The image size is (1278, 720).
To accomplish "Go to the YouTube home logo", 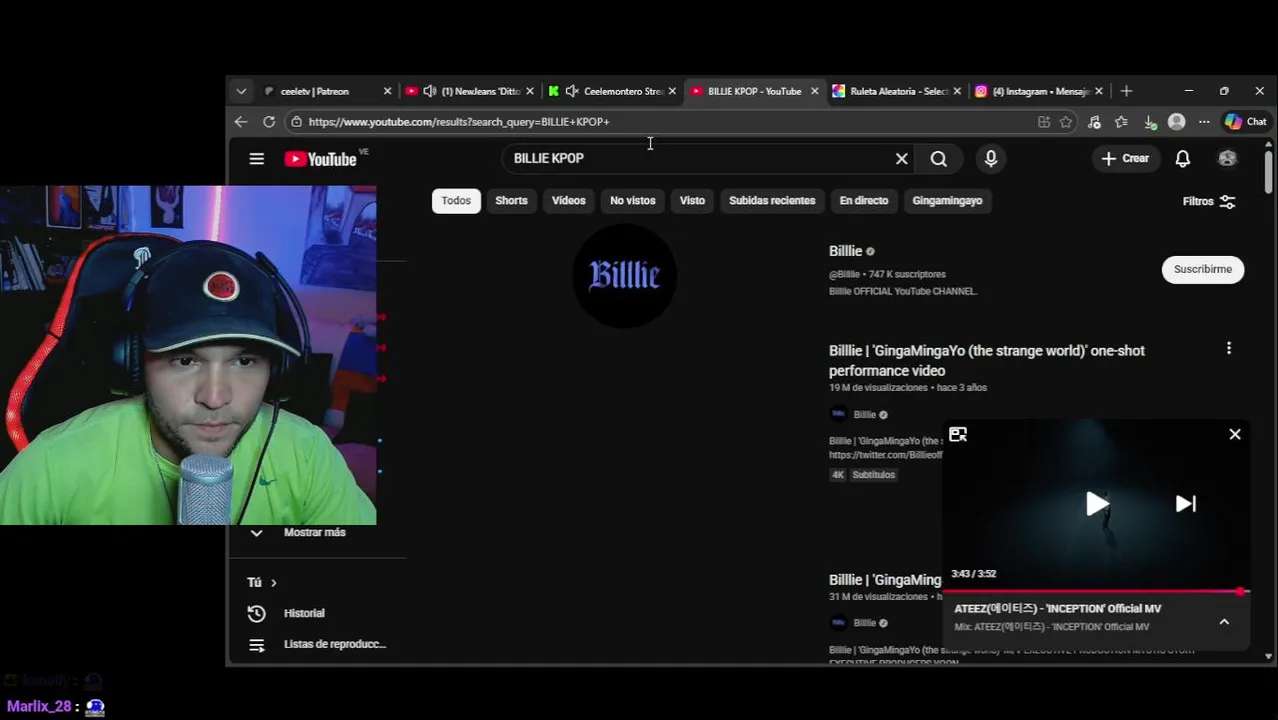I will point(320,159).
